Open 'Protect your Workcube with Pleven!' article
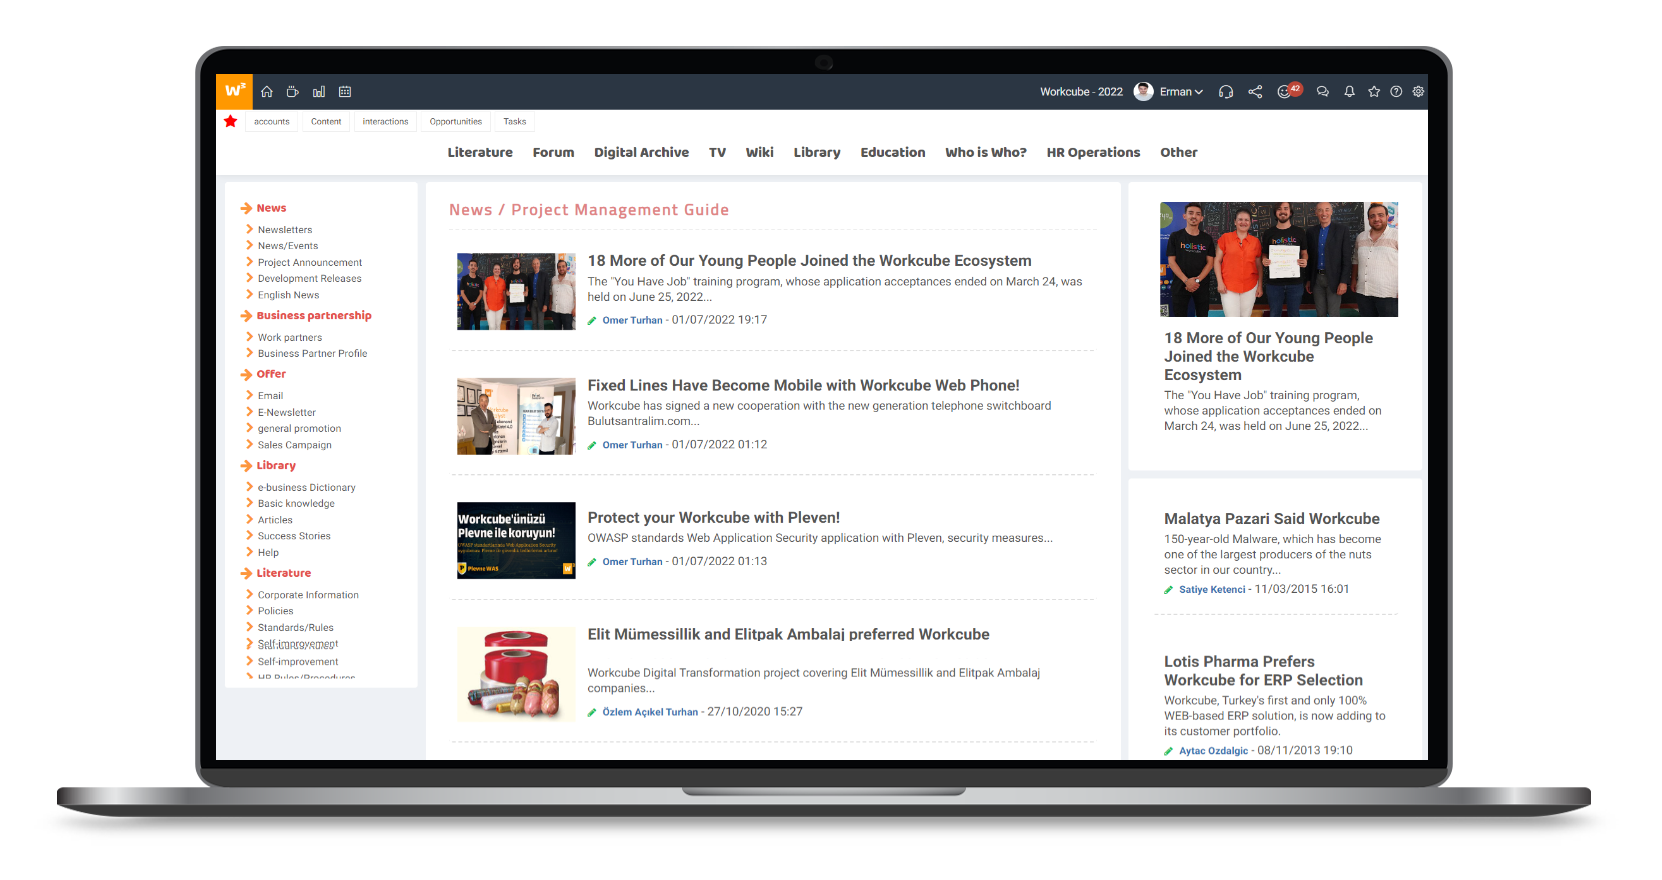Viewport: 1662px width, 880px height. point(713,518)
